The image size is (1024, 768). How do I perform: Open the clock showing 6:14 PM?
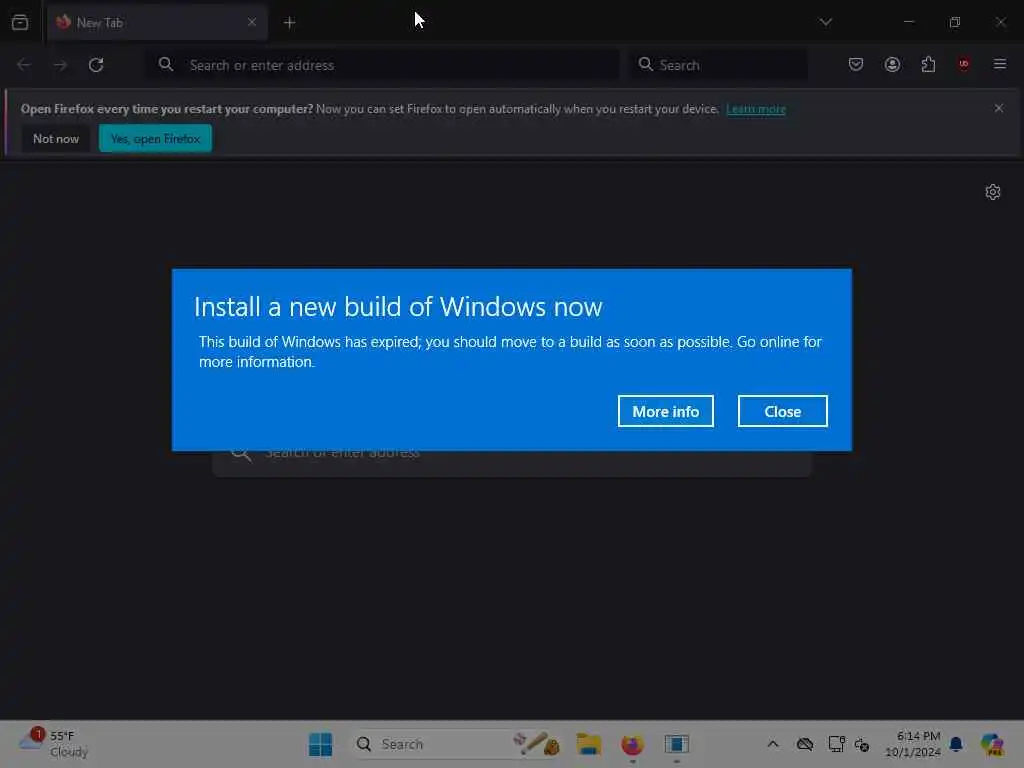tap(912, 744)
